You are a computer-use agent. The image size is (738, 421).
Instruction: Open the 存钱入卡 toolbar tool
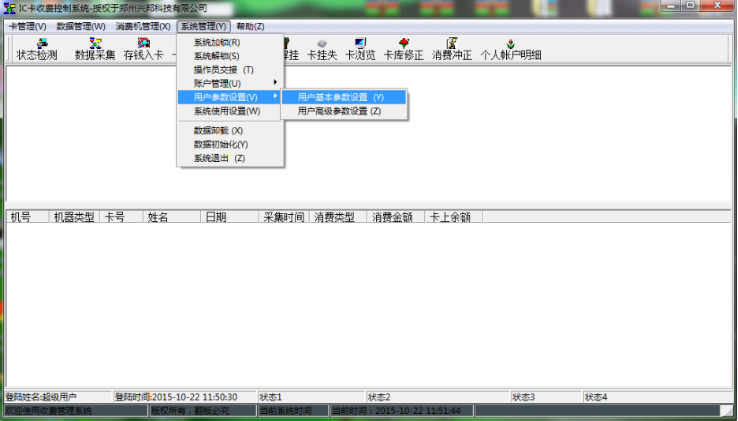pos(143,49)
